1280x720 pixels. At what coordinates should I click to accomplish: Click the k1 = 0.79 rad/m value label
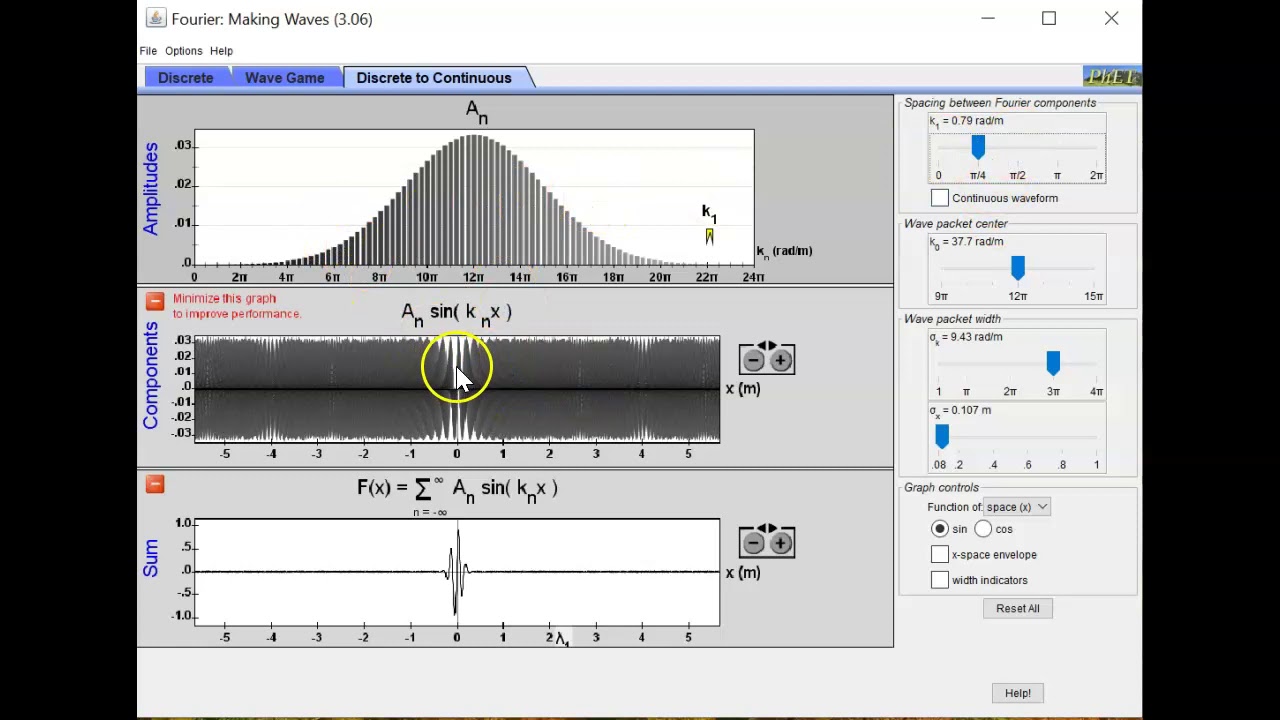966,121
